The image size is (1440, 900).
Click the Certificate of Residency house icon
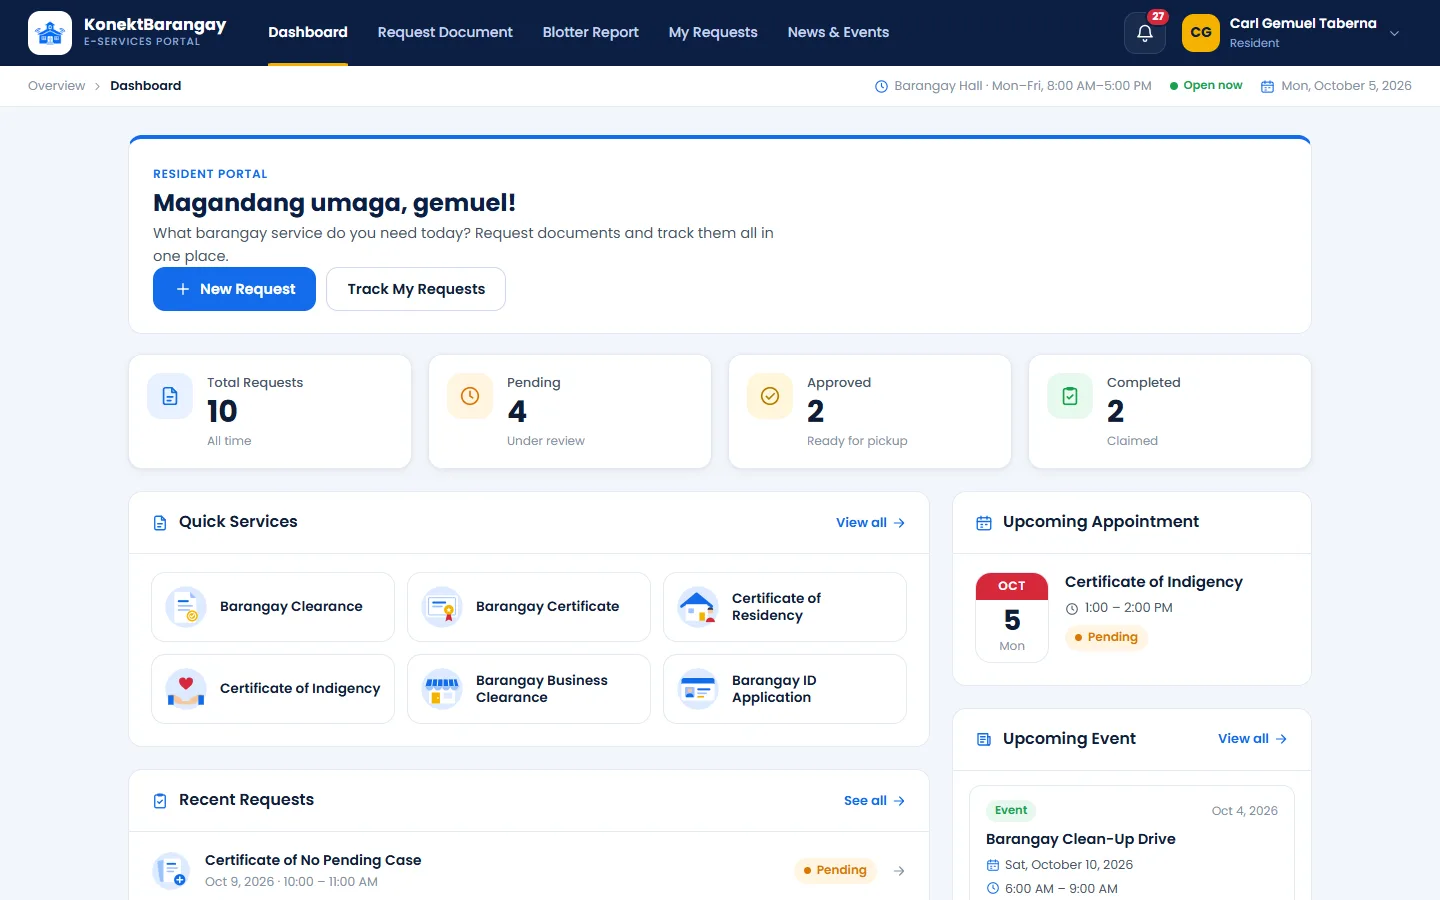698,607
